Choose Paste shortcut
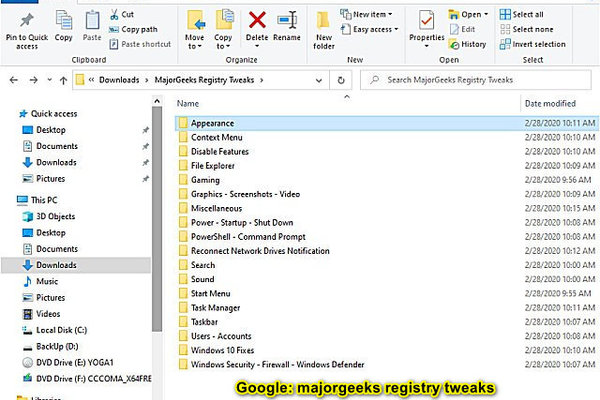Viewport: 600px width, 400px height. pyautogui.click(x=140, y=44)
